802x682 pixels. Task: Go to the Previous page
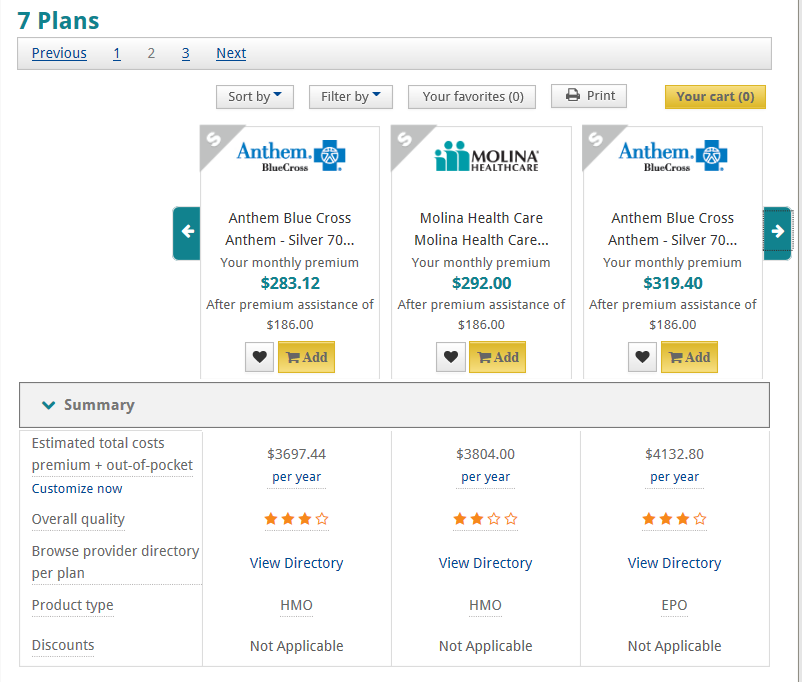click(59, 53)
